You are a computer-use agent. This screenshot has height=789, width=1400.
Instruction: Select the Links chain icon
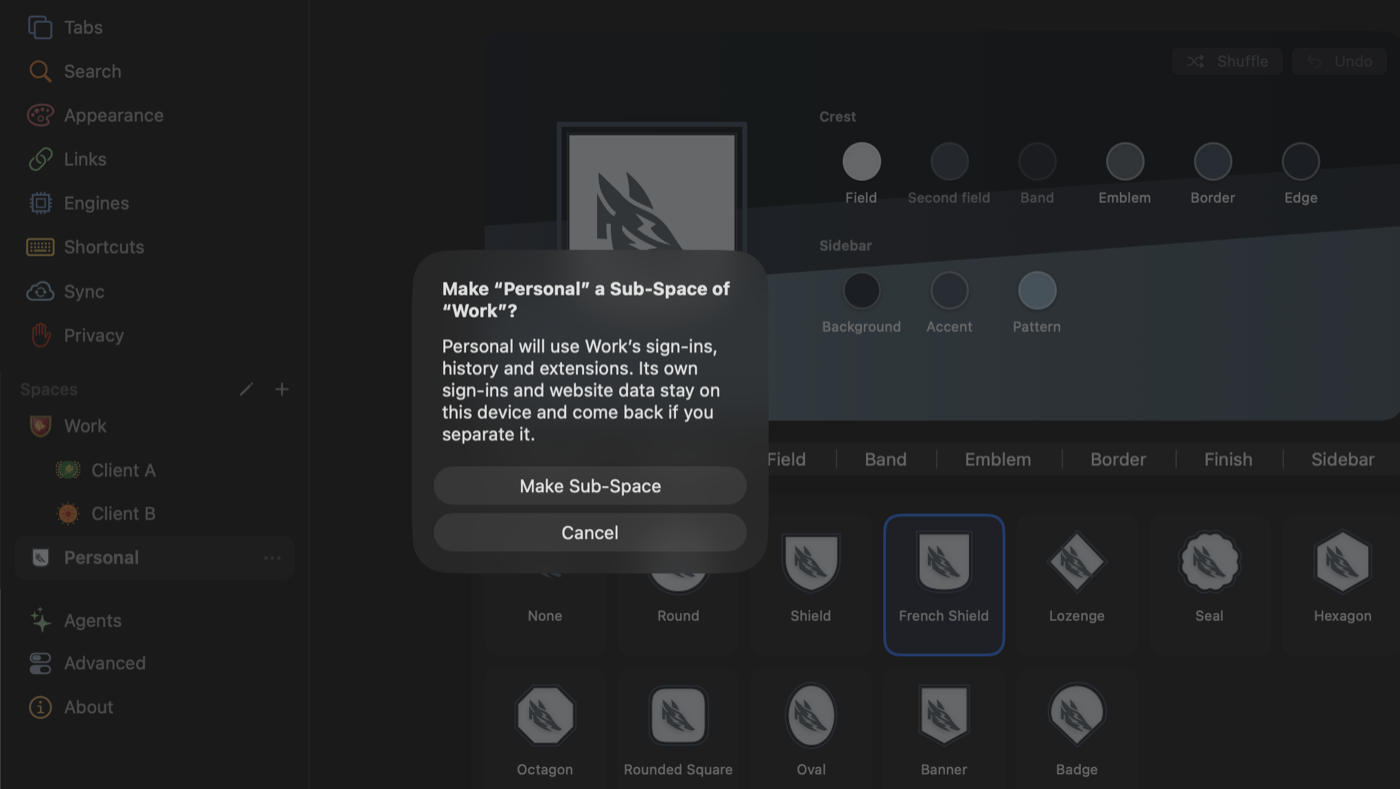pyautogui.click(x=40, y=159)
